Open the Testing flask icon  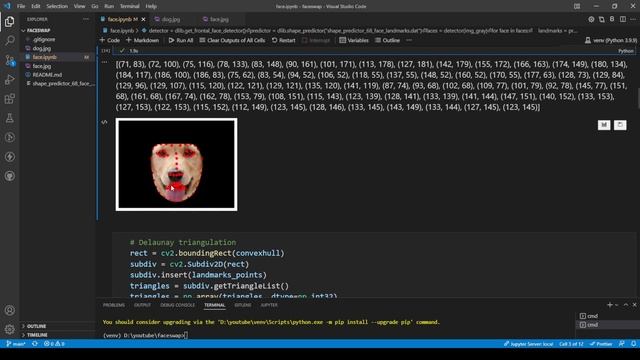tap(9, 118)
